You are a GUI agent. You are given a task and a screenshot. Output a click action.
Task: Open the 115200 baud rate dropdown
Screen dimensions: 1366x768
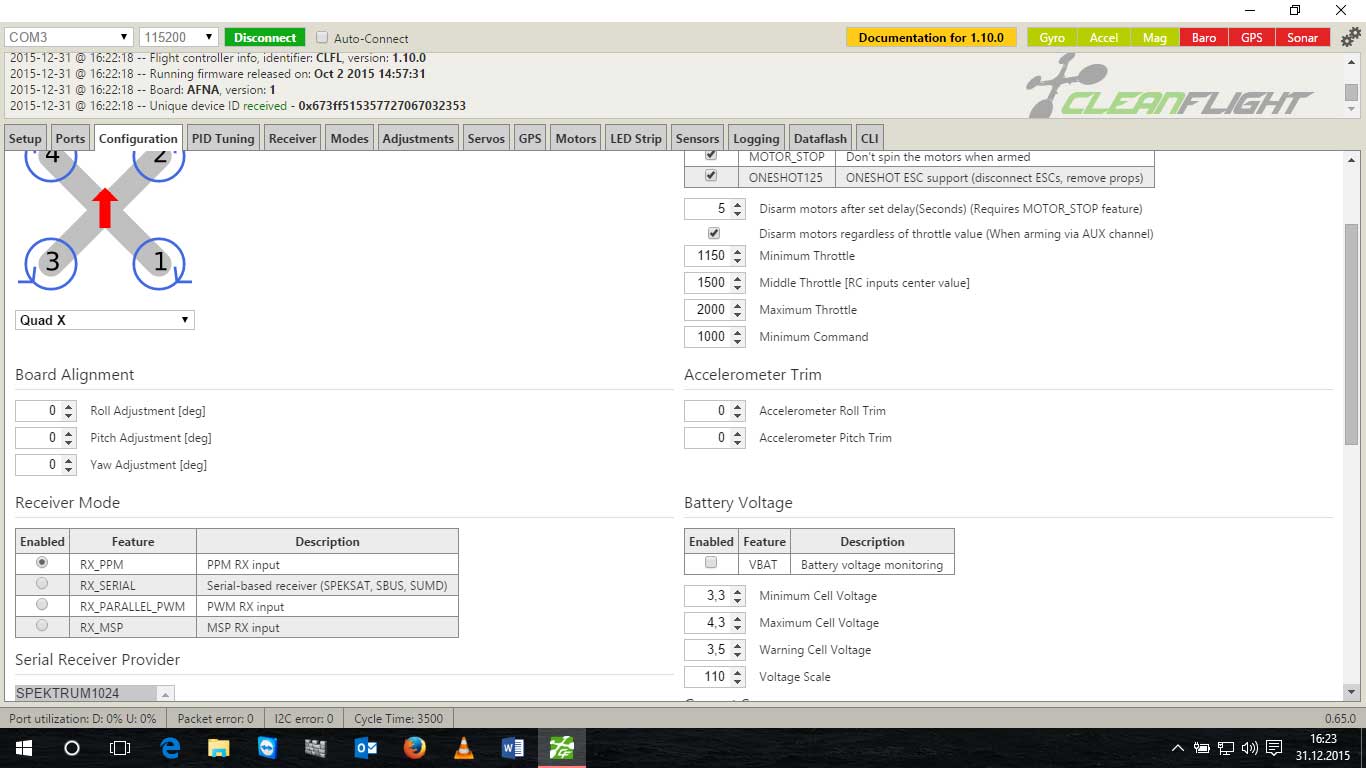(x=179, y=38)
